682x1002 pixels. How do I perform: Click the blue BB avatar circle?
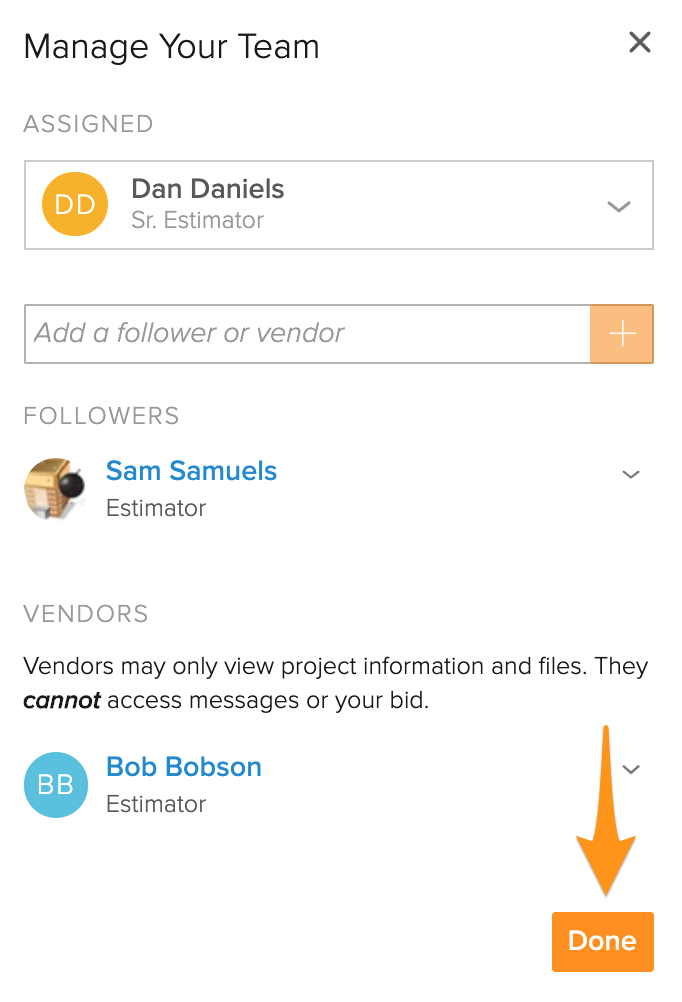pos(56,785)
